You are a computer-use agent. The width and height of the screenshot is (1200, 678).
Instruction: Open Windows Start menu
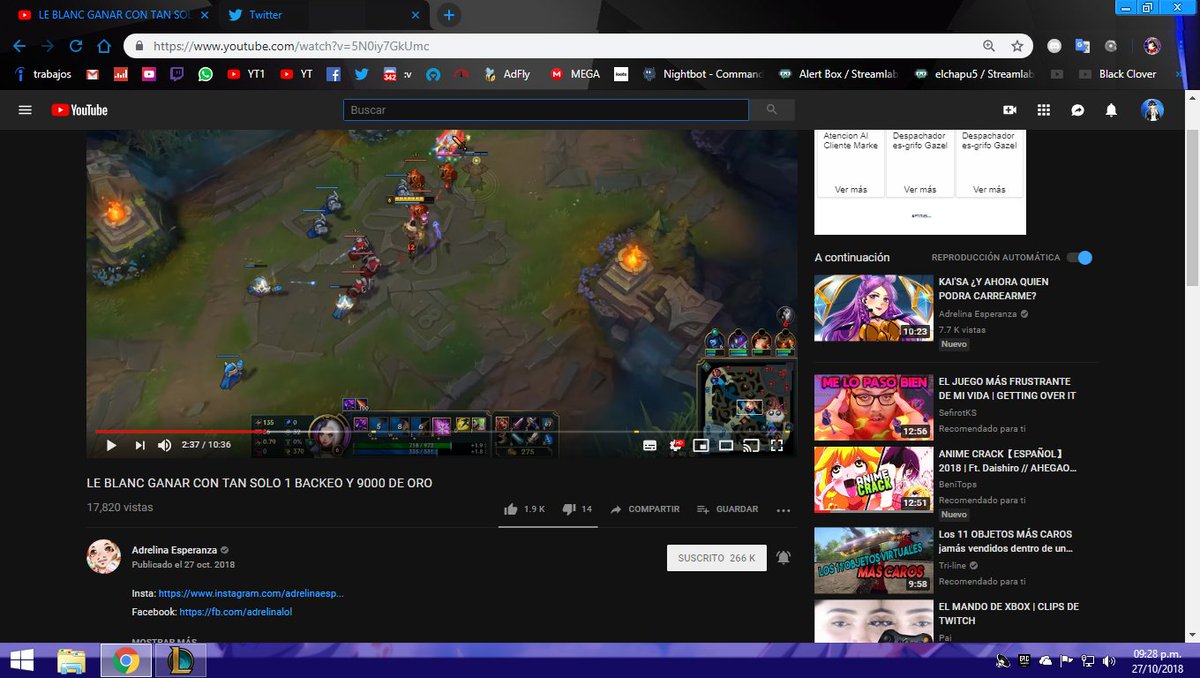tap(22, 660)
